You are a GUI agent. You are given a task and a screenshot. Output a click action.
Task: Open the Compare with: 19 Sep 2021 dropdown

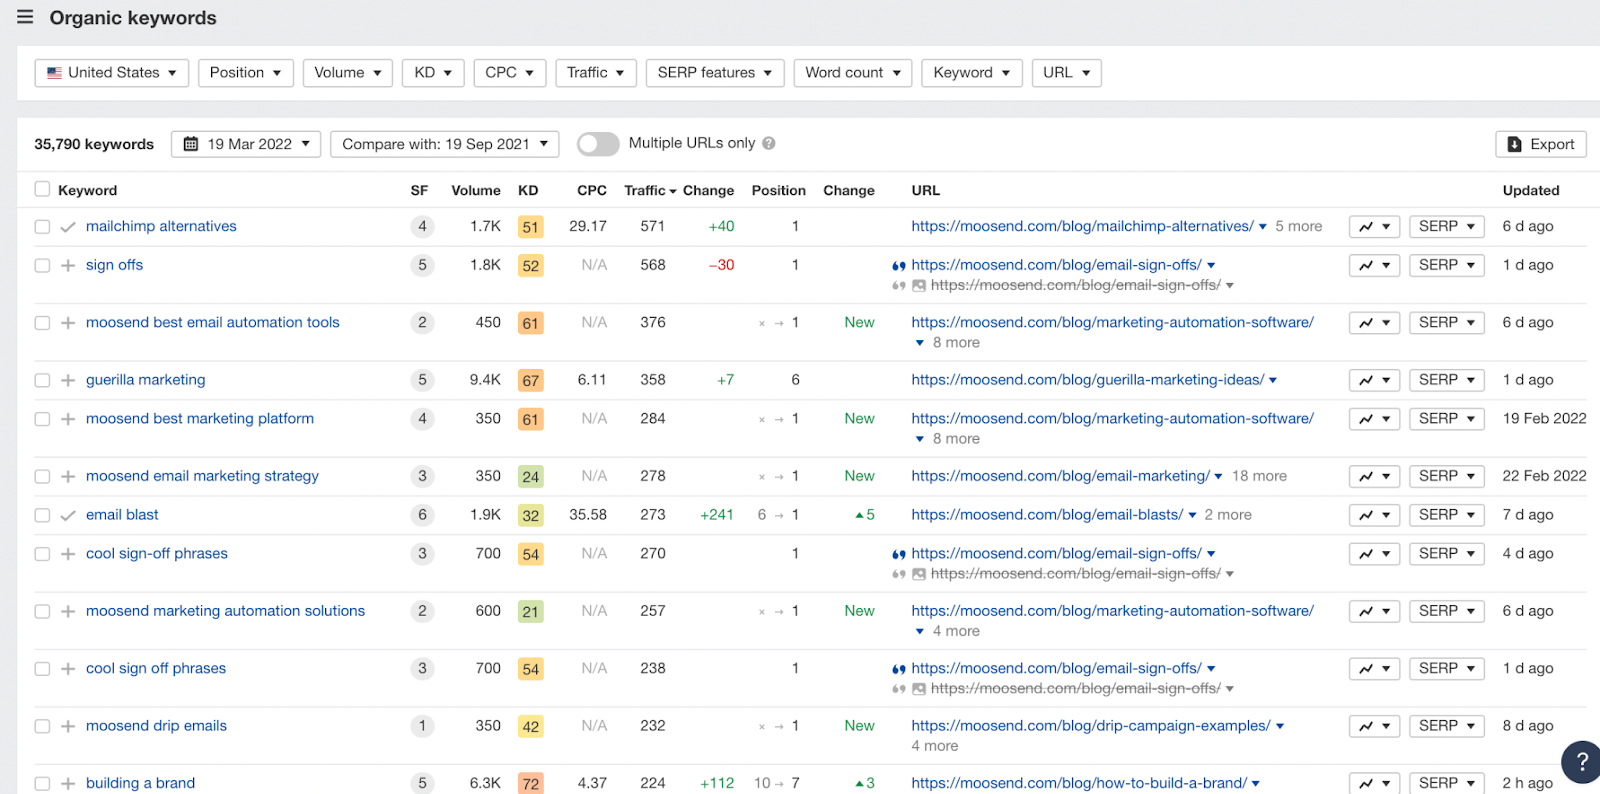[x=445, y=144]
